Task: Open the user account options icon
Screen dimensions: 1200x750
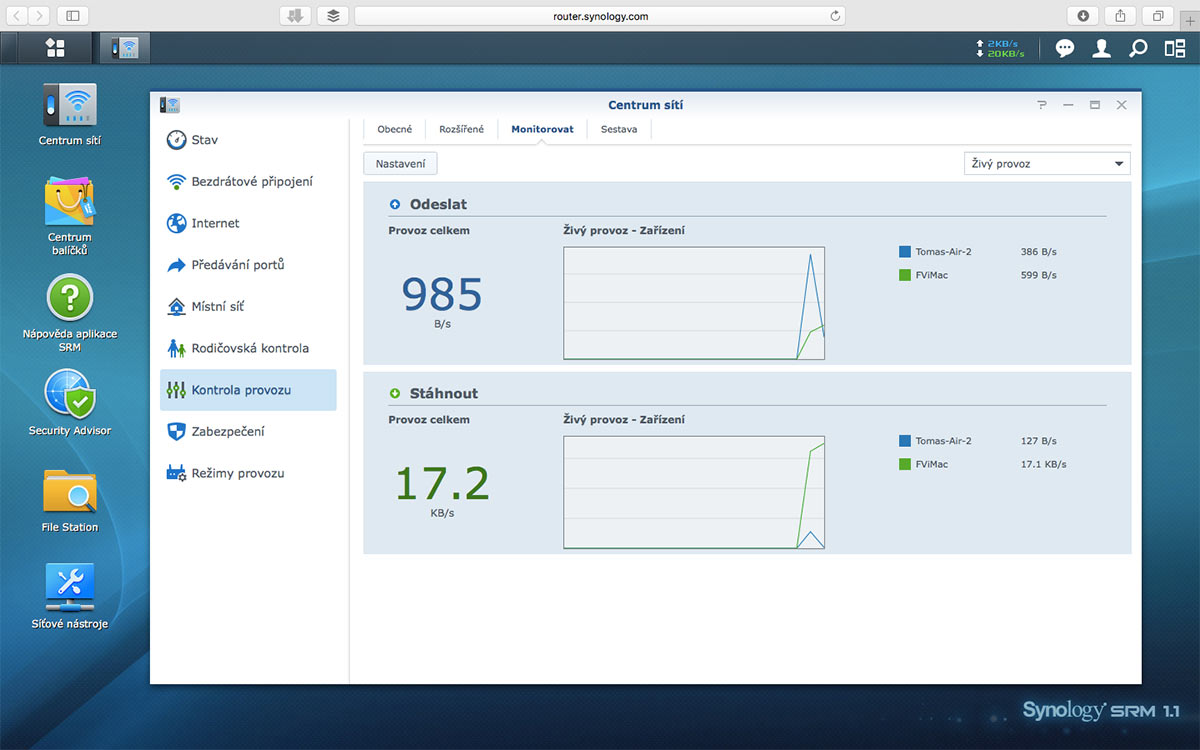Action: (x=1101, y=48)
